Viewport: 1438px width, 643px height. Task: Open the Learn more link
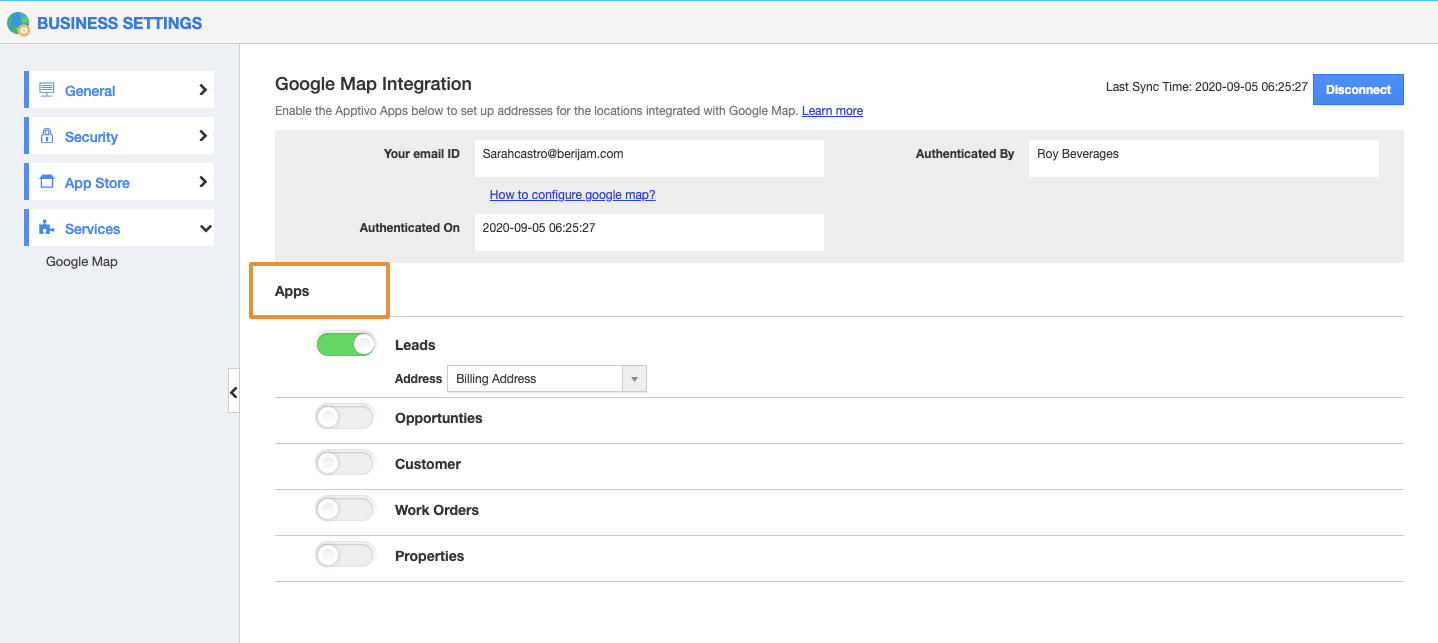coord(832,111)
